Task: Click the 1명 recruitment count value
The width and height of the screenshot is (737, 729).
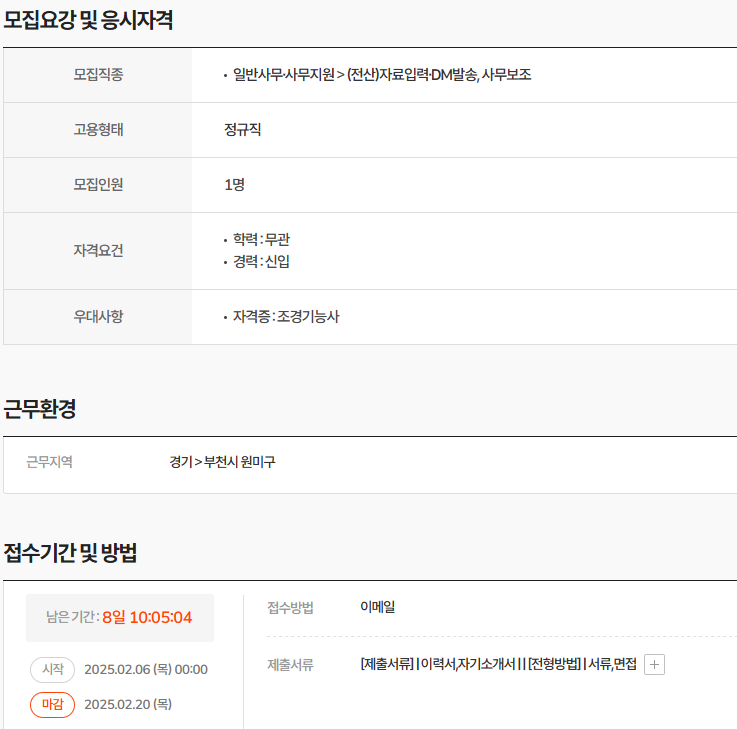Action: pos(234,185)
